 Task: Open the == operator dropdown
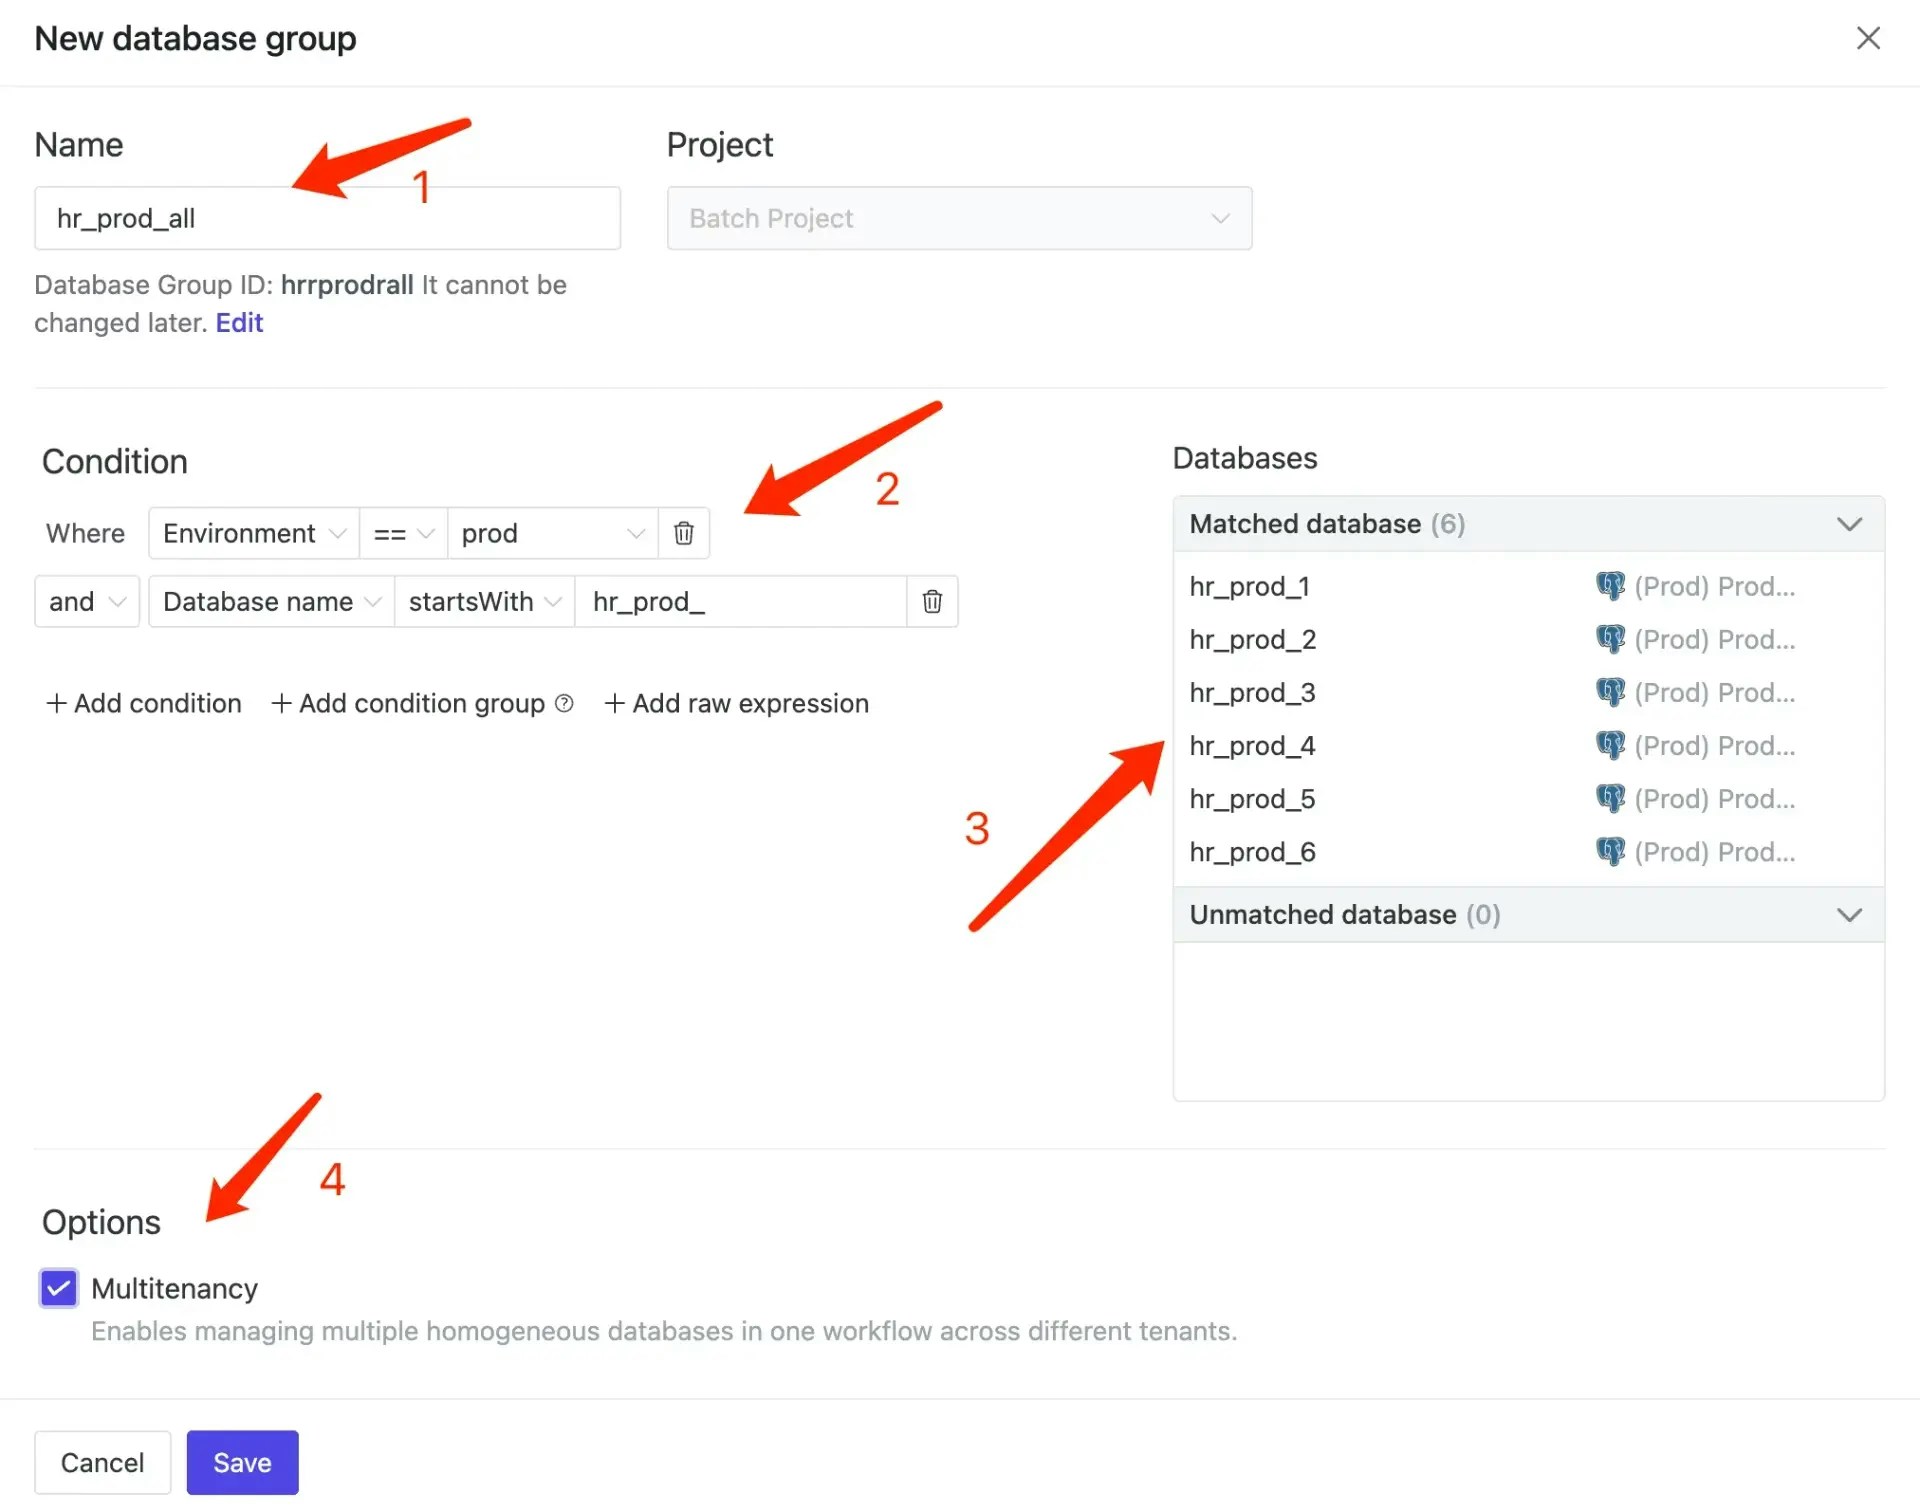coord(403,533)
